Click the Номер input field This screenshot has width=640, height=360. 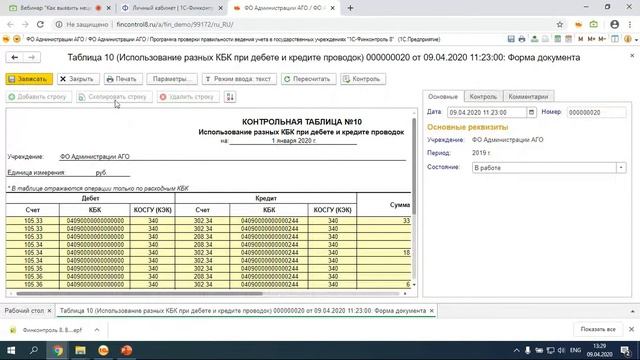point(596,112)
